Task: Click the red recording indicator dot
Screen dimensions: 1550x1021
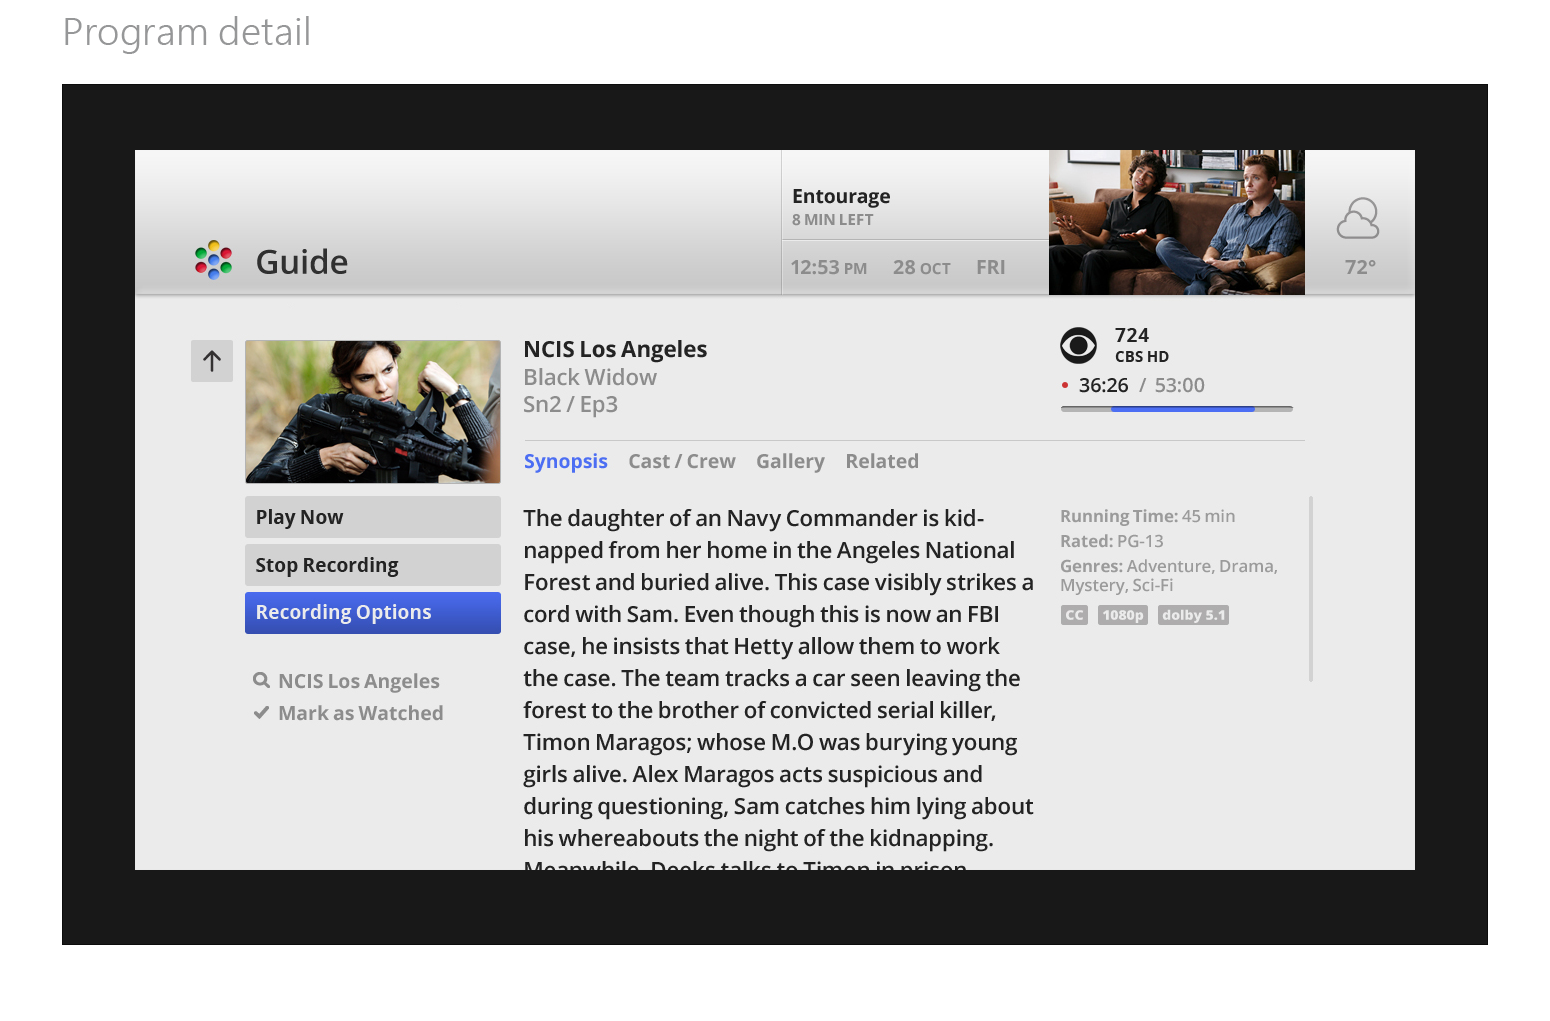Action: (x=1065, y=385)
